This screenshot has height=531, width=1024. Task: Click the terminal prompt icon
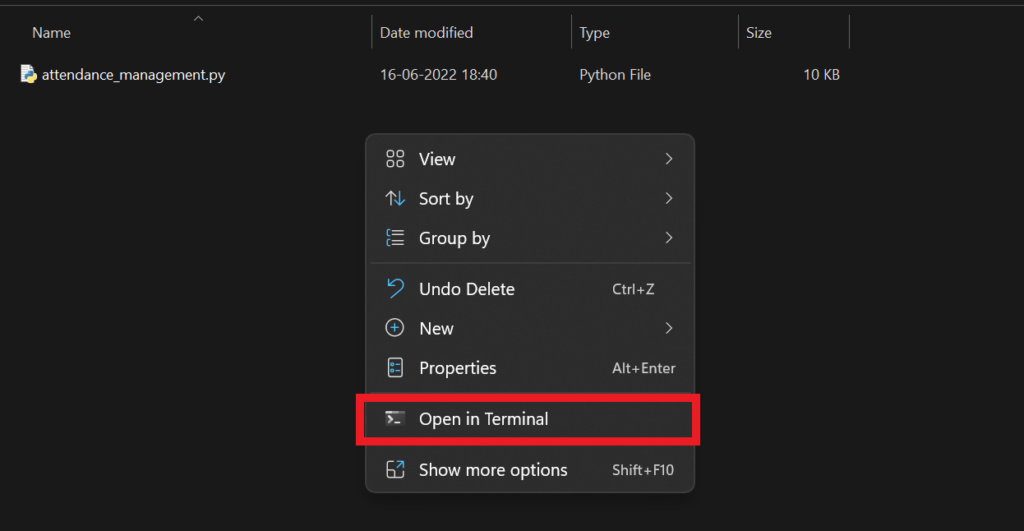pos(395,419)
